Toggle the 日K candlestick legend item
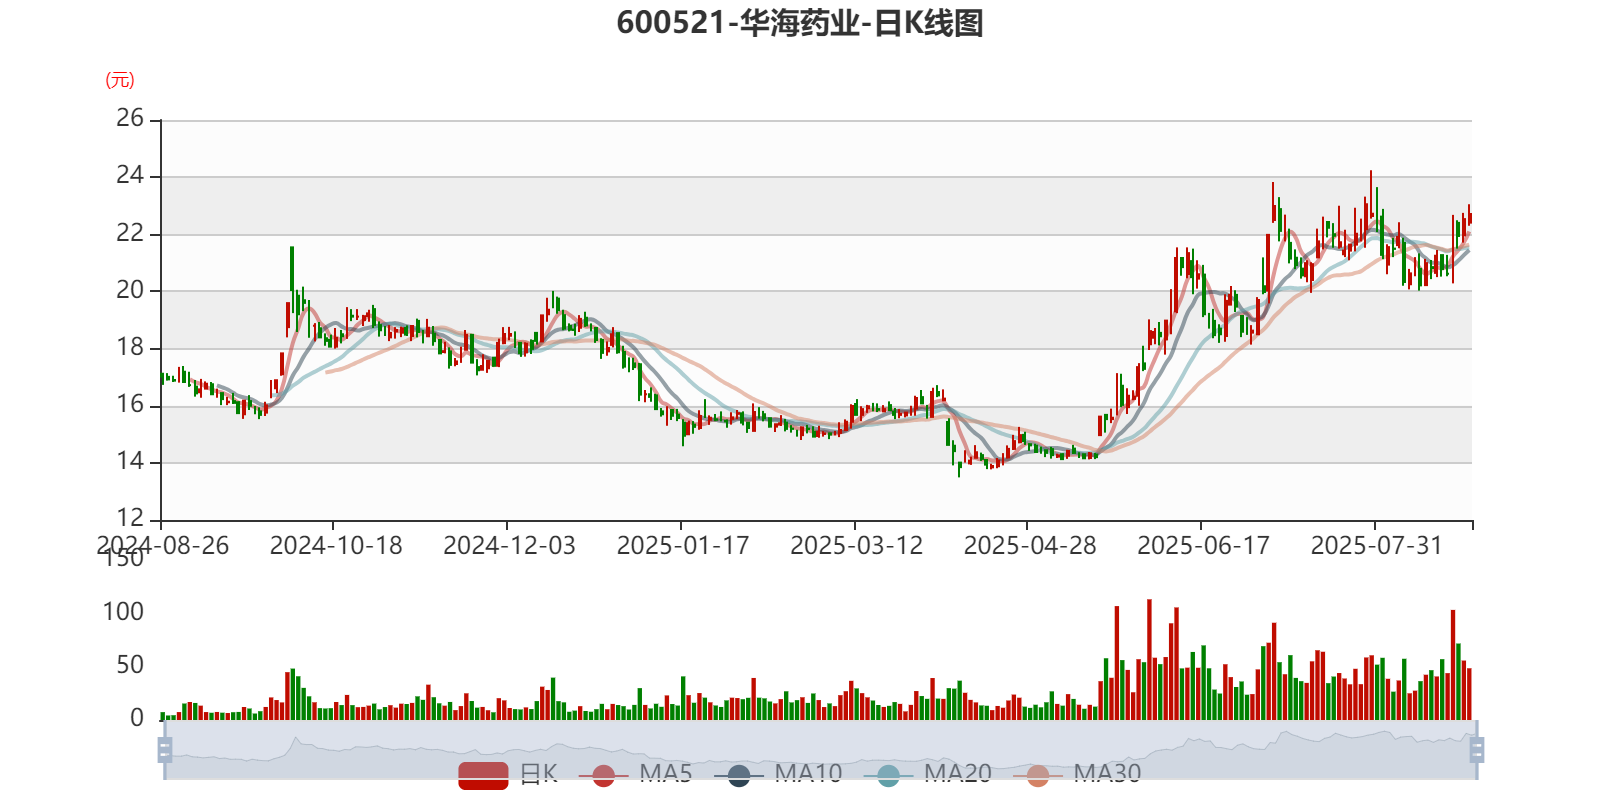The image size is (1600, 800). point(508,774)
